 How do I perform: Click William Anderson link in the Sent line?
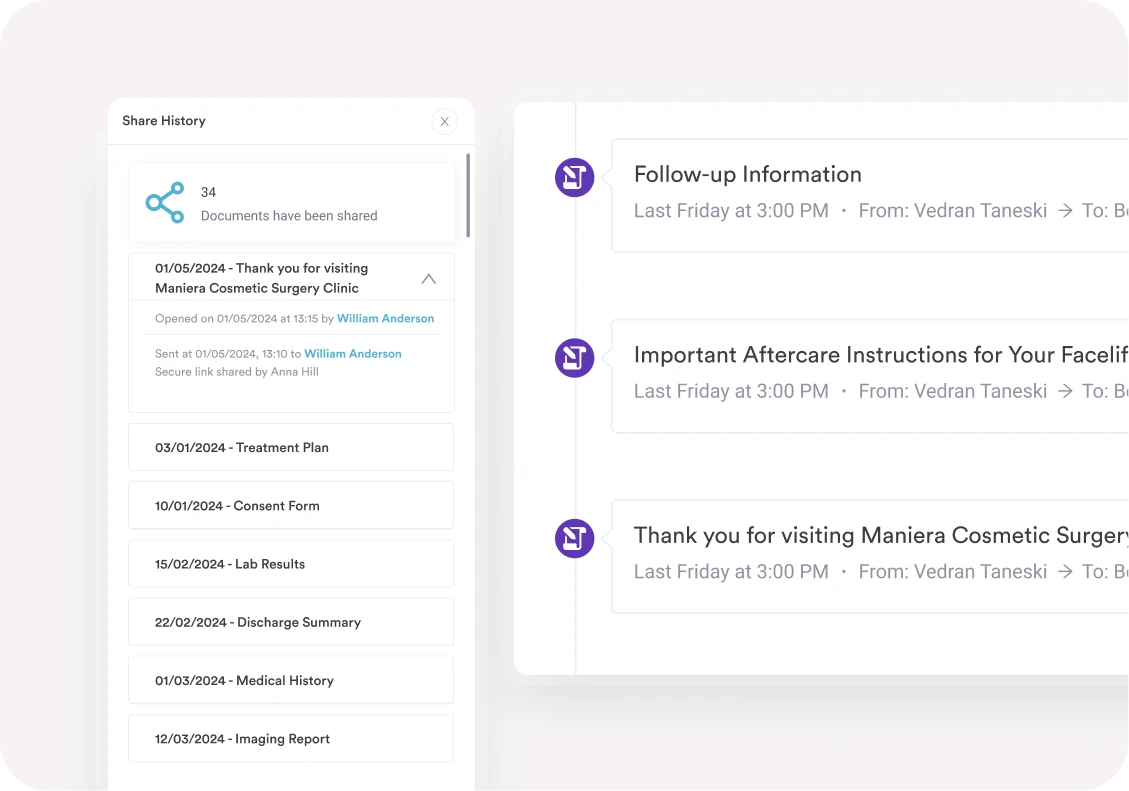click(353, 354)
